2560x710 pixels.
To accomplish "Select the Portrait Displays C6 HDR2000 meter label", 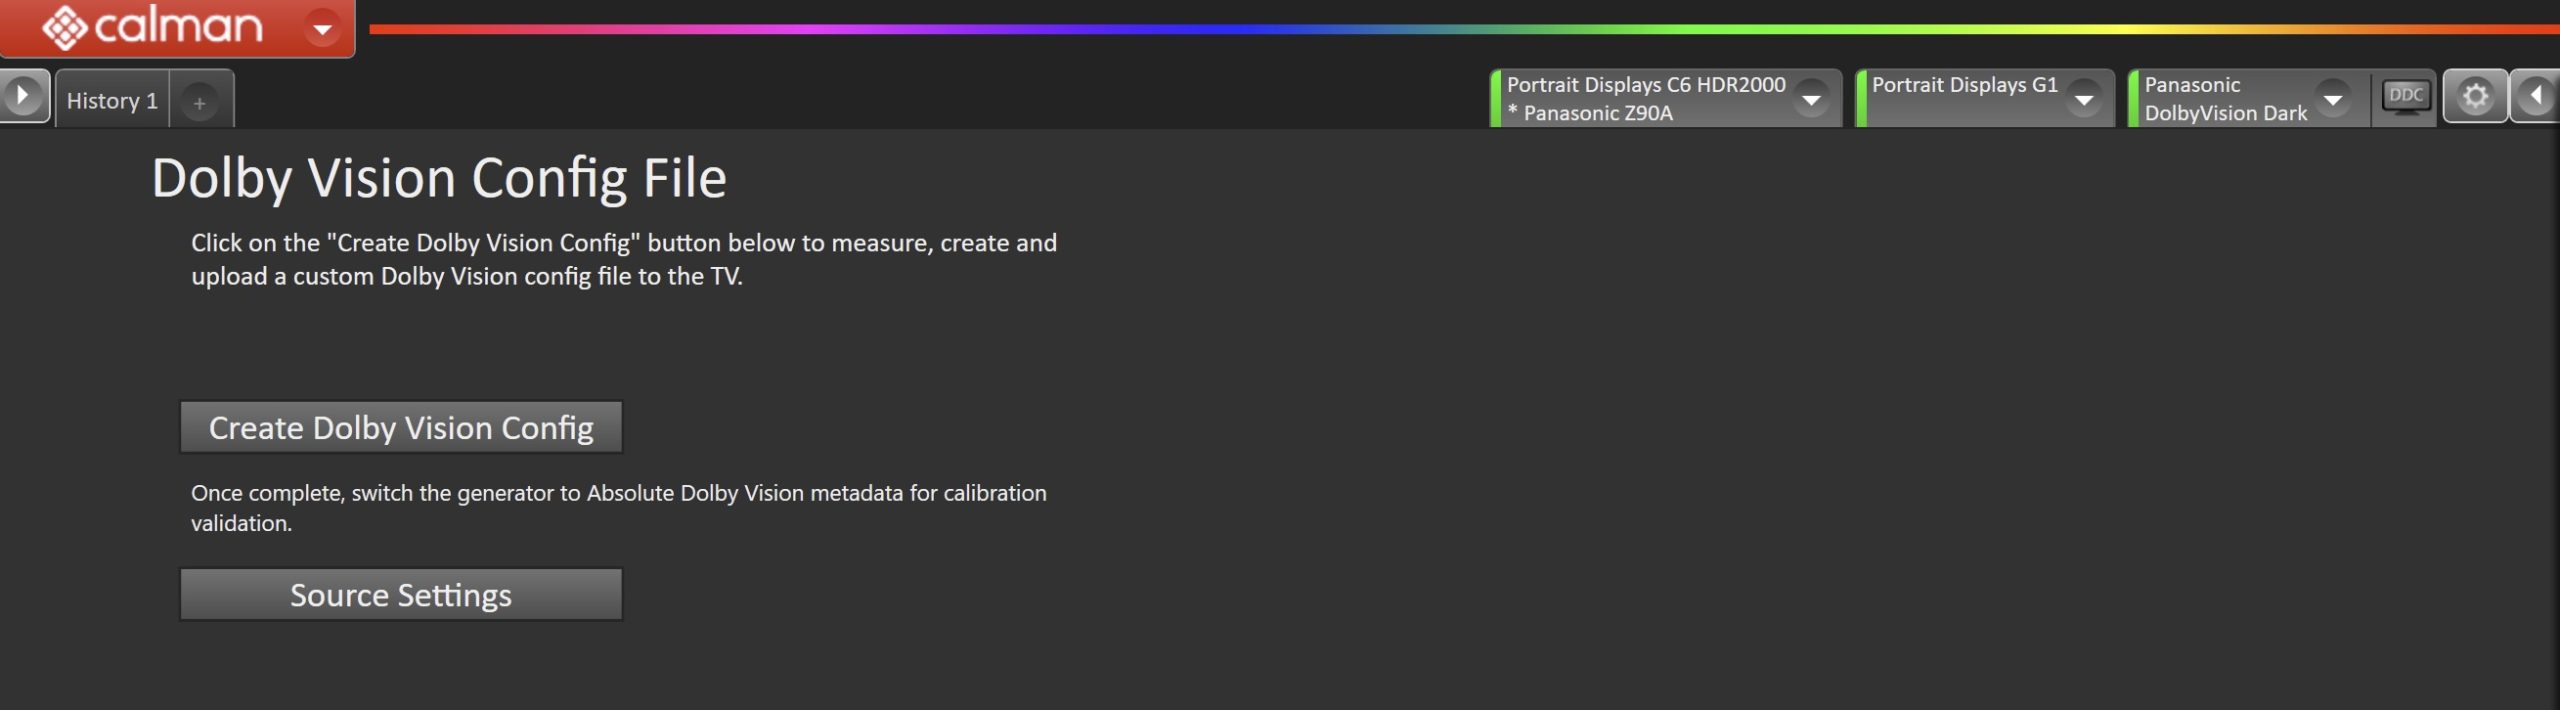I will 1645,85.
